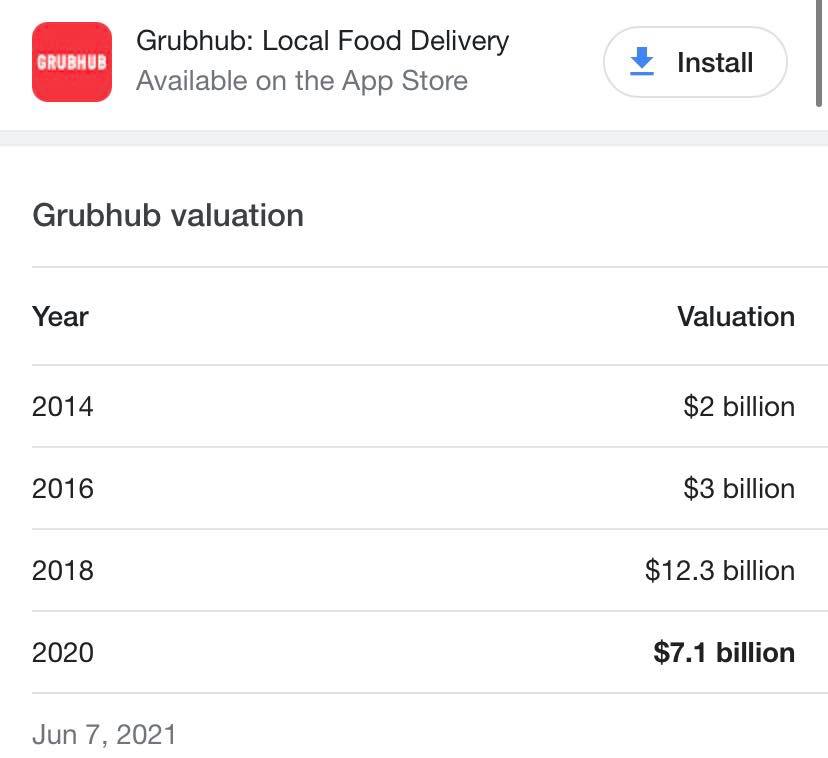Tap the GRUBHUB logo text inside icon

71,62
